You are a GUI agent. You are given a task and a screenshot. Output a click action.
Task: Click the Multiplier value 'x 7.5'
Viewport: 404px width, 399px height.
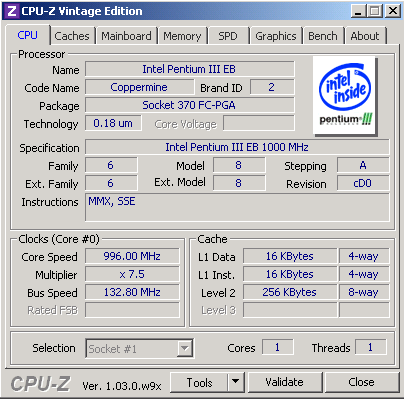click(x=132, y=274)
